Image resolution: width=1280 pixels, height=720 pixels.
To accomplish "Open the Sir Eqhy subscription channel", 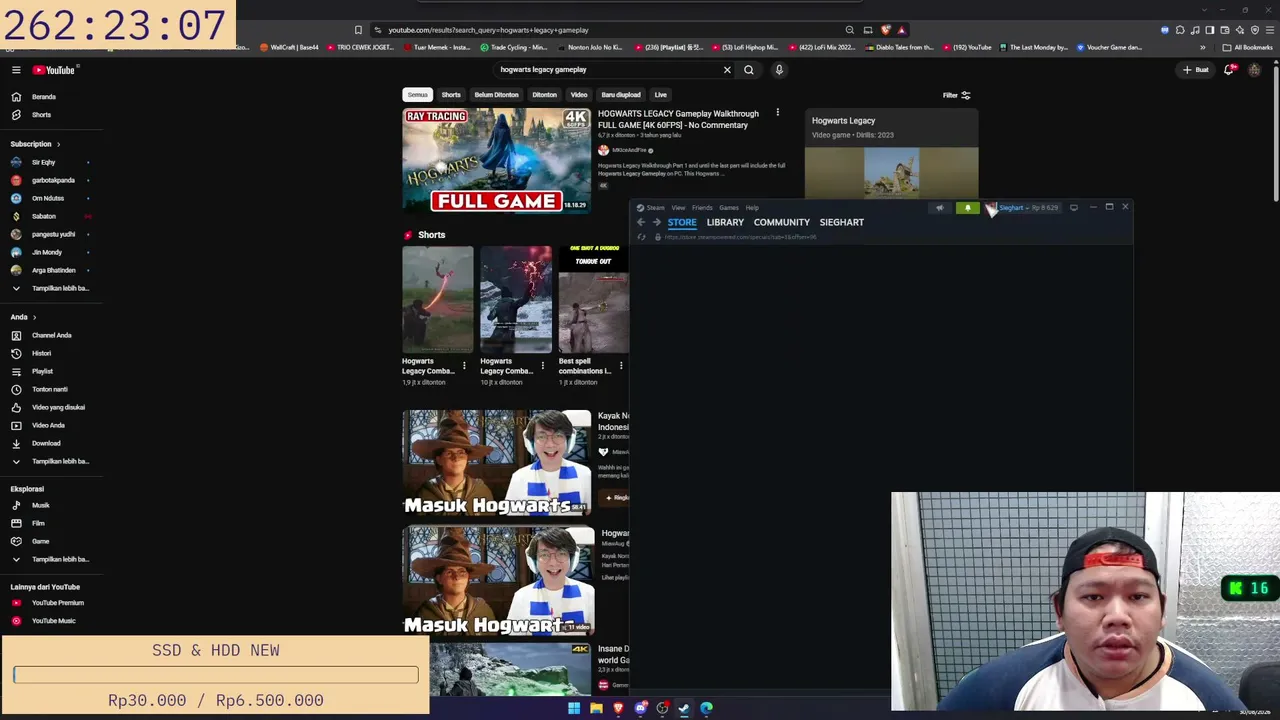I will (x=43, y=162).
